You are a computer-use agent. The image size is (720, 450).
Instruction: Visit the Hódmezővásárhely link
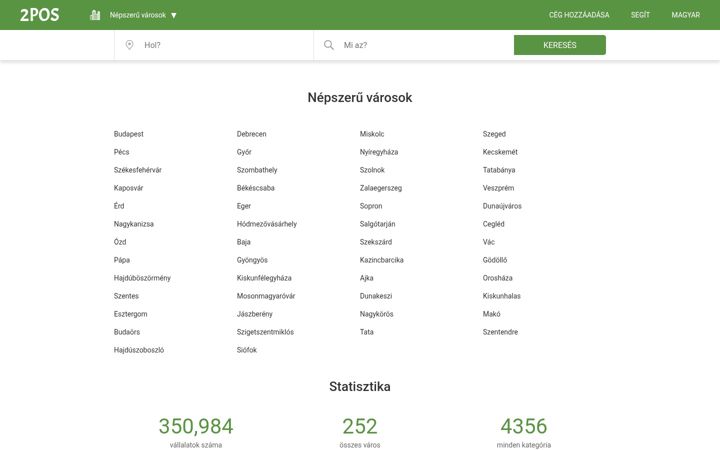pyautogui.click(x=267, y=224)
